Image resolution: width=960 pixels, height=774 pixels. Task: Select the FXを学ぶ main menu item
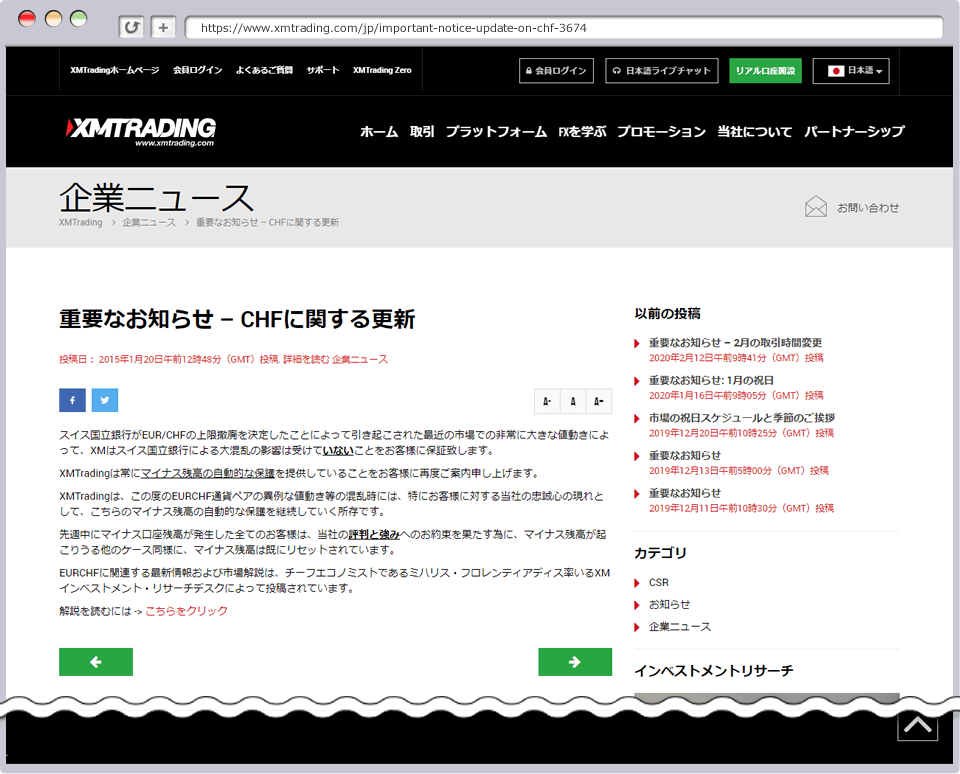[x=582, y=132]
